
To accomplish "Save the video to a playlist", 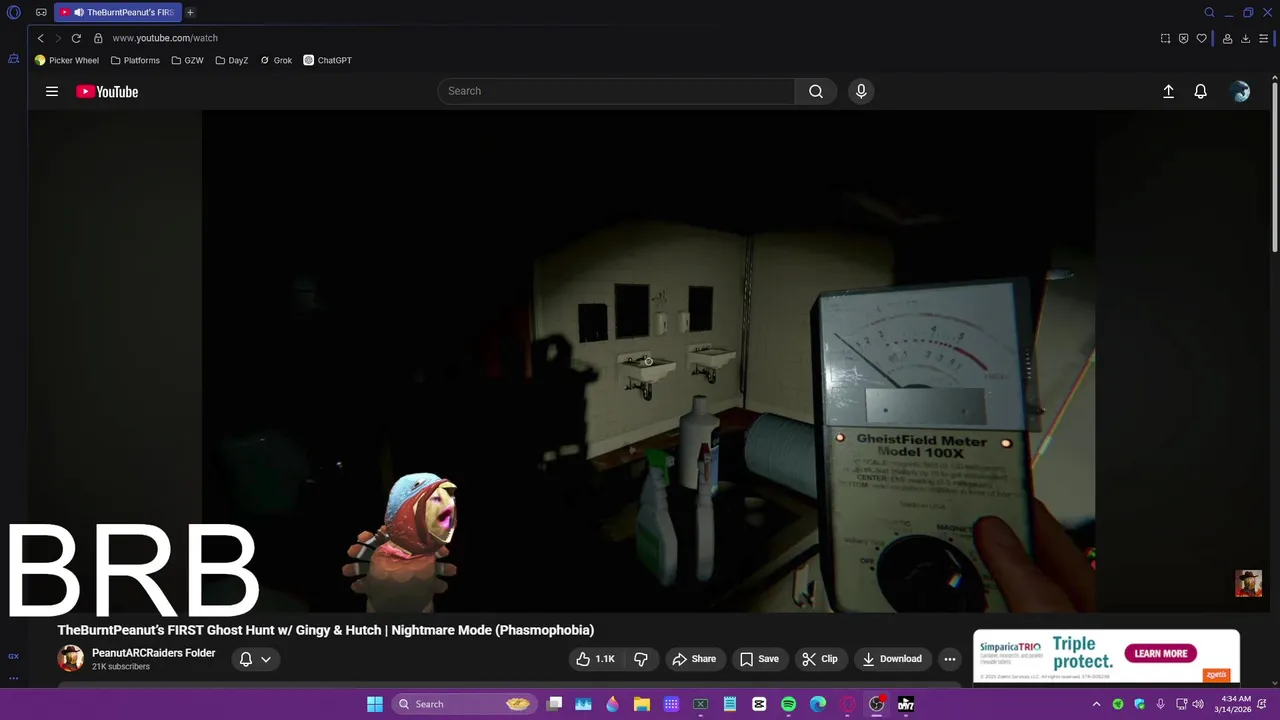I will (759, 659).
